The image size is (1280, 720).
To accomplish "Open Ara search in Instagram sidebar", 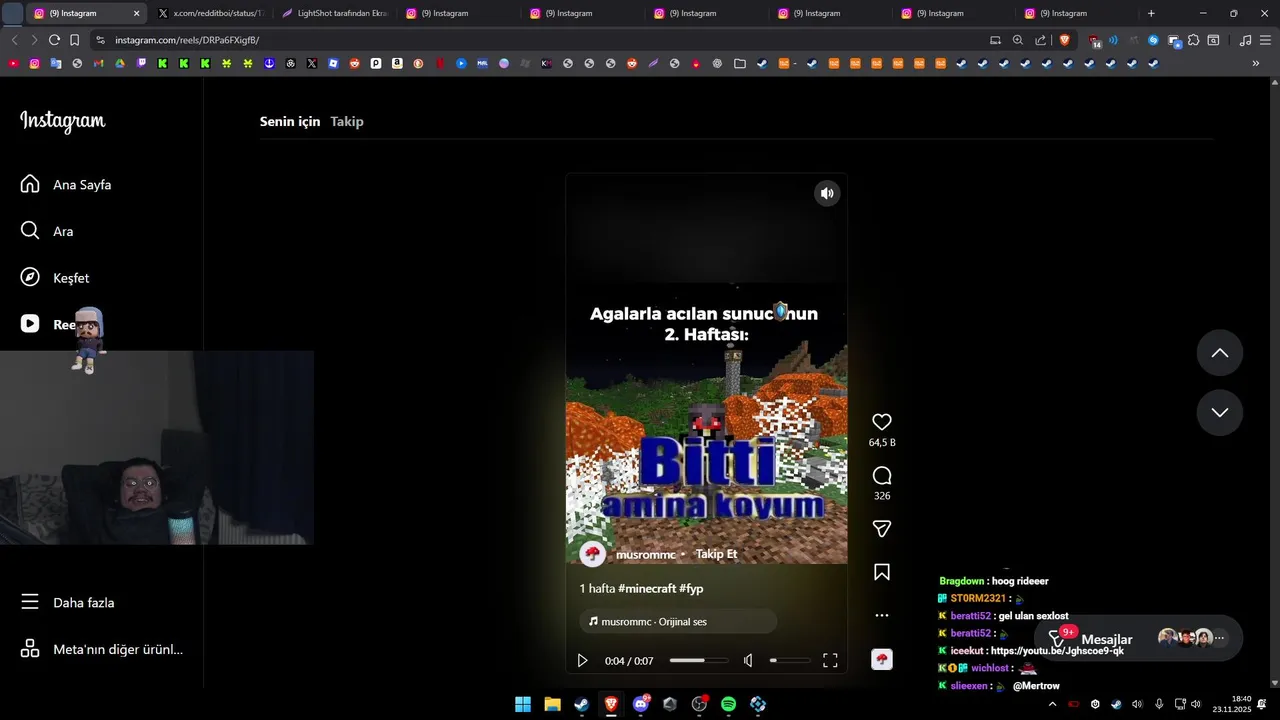I will [x=47, y=231].
